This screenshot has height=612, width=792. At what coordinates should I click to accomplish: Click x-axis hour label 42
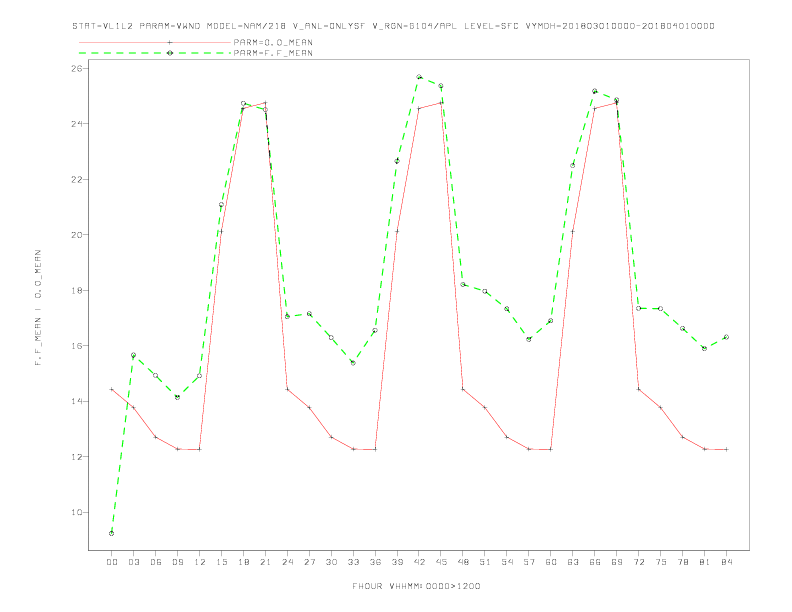click(x=419, y=562)
